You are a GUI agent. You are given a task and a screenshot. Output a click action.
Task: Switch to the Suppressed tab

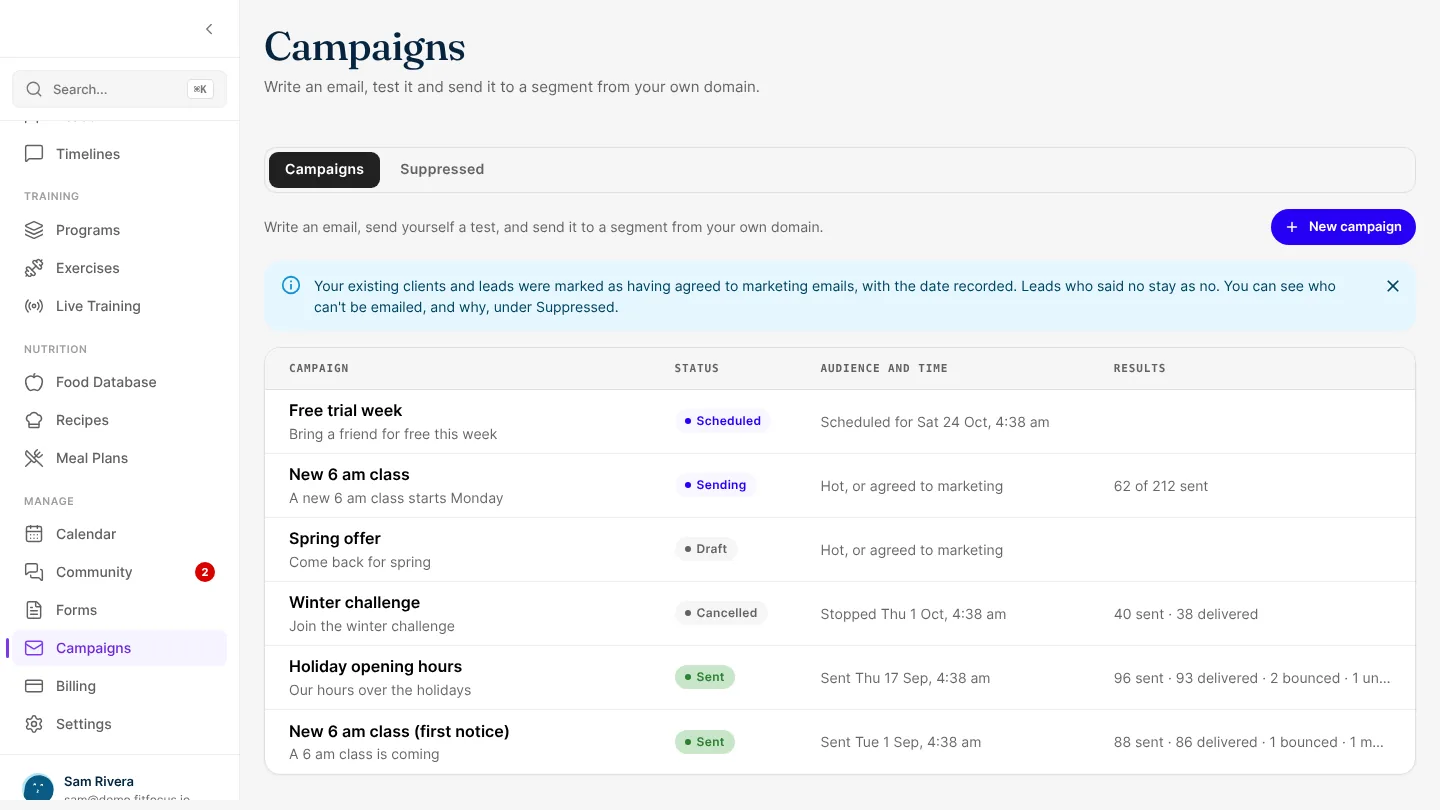442,170
